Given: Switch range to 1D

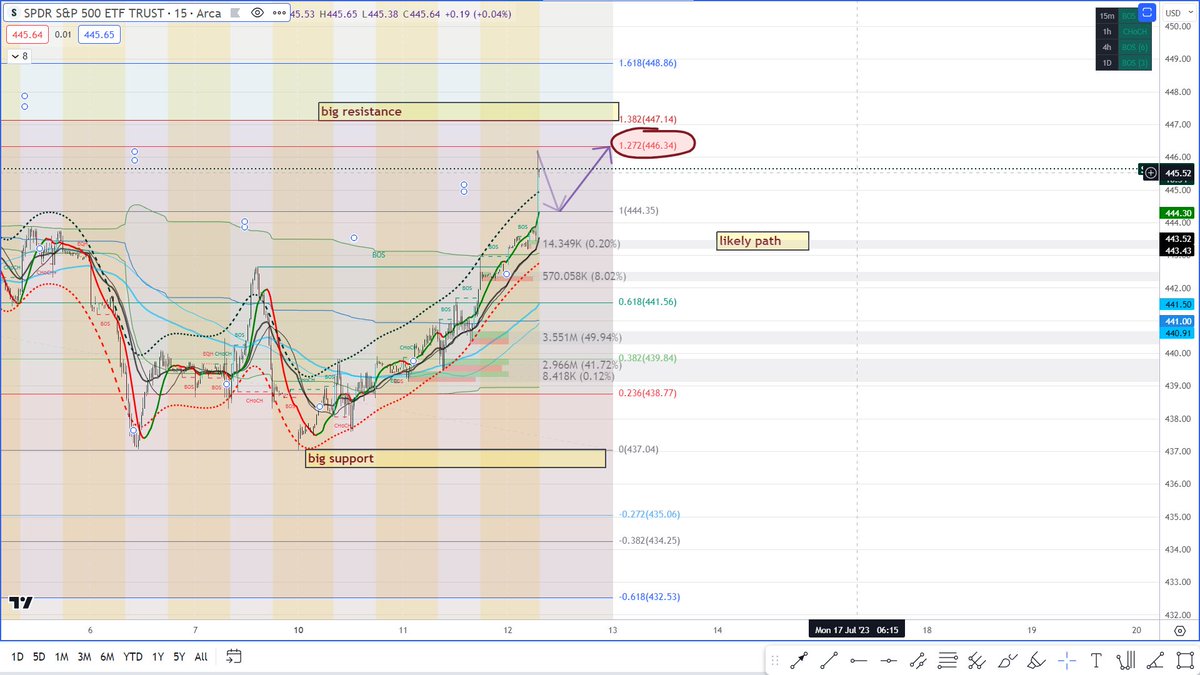Looking at the screenshot, I should click(x=18, y=657).
